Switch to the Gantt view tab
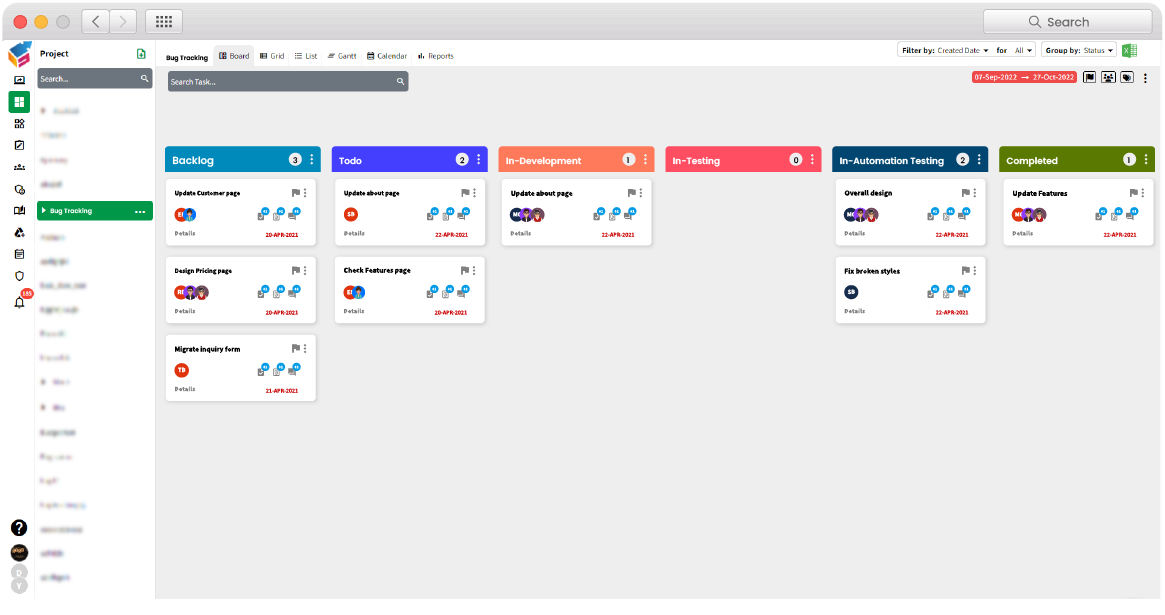Image resolution: width=1165 pixels, height=615 pixels. click(x=341, y=56)
